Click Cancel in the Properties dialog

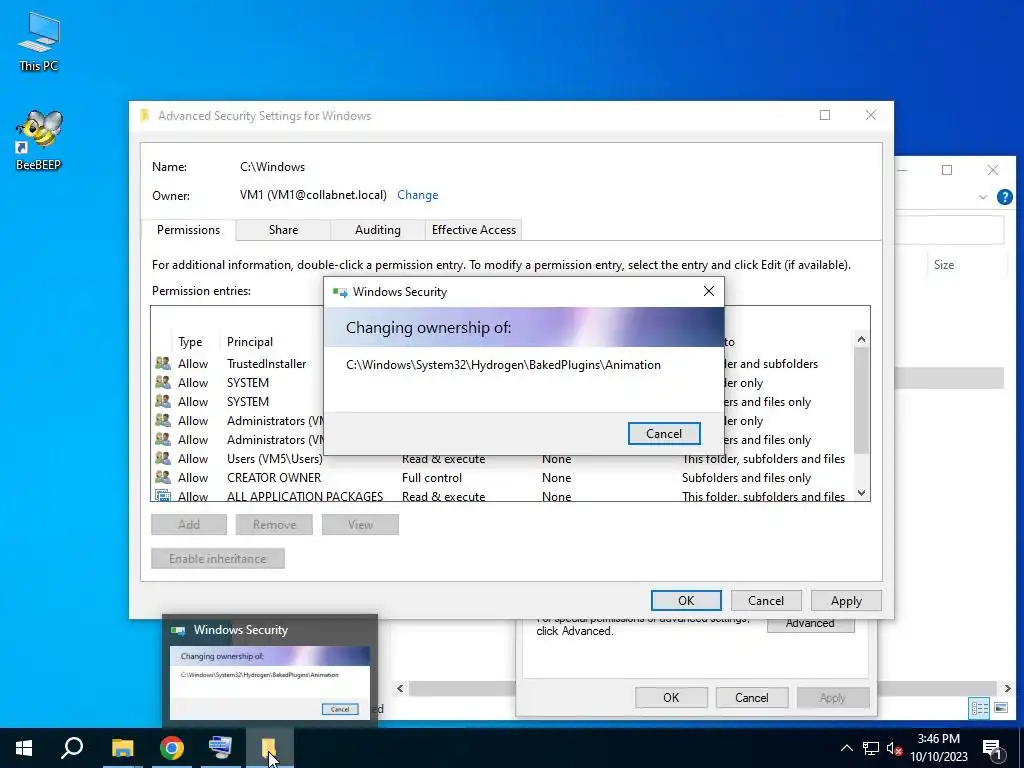click(752, 697)
